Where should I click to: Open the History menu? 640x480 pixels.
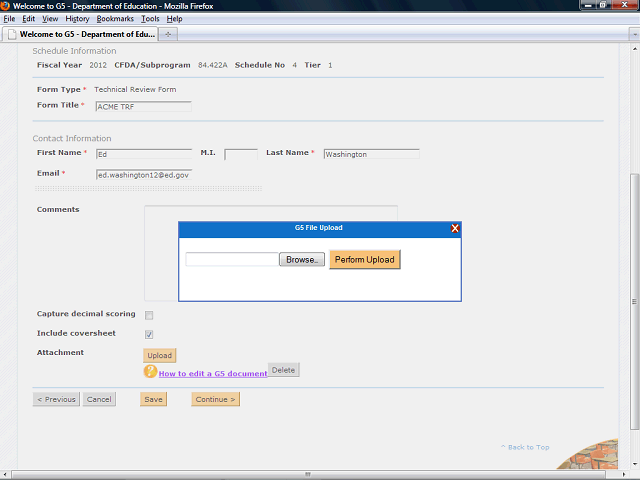tap(77, 19)
